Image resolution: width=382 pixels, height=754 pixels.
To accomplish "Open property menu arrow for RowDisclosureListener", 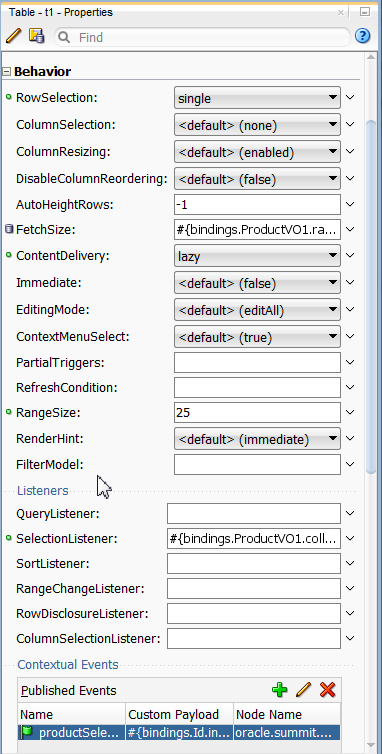I will pyautogui.click(x=350, y=613).
